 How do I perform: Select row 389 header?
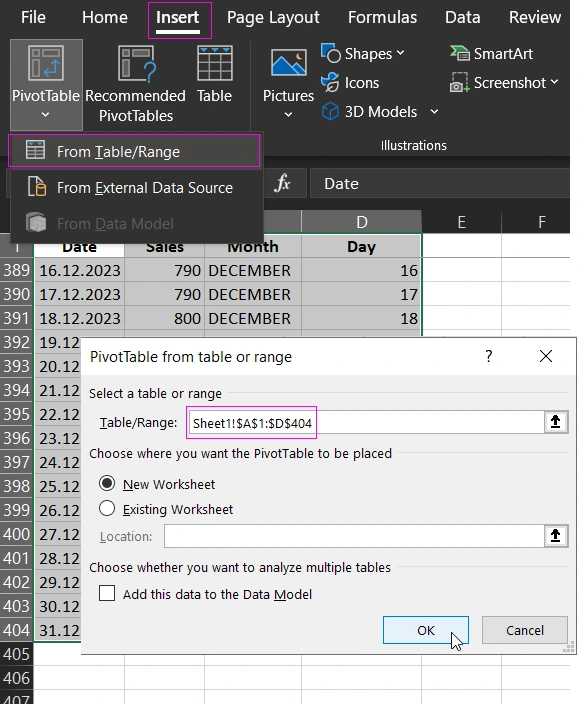coord(17,270)
